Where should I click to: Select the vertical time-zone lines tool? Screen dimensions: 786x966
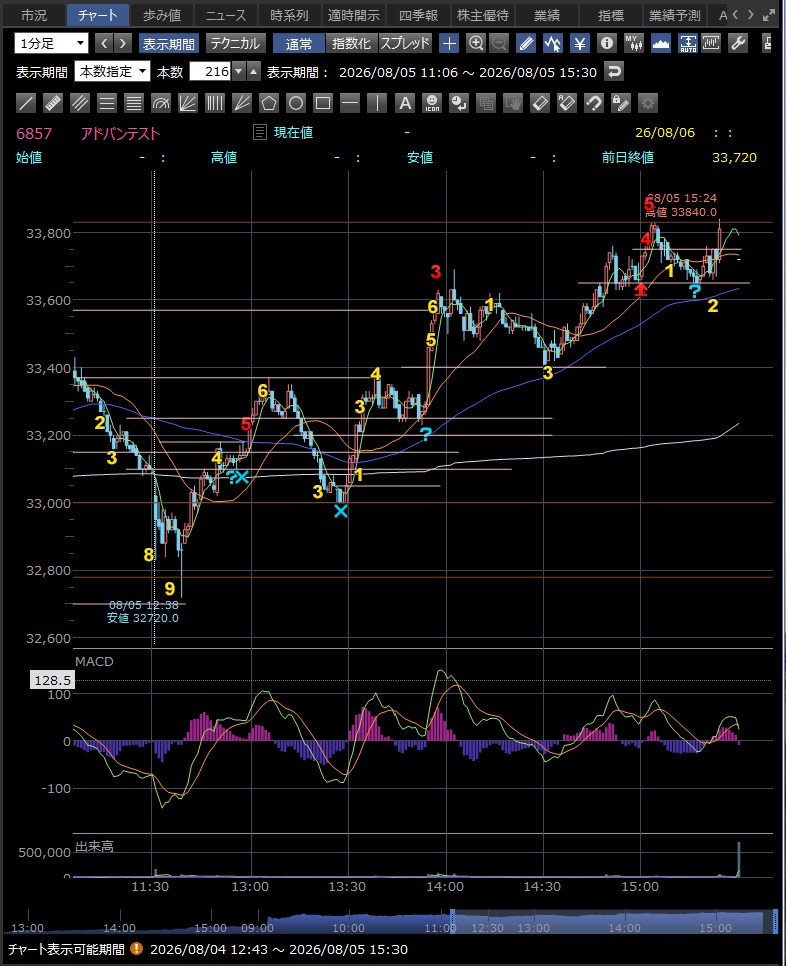(215, 103)
